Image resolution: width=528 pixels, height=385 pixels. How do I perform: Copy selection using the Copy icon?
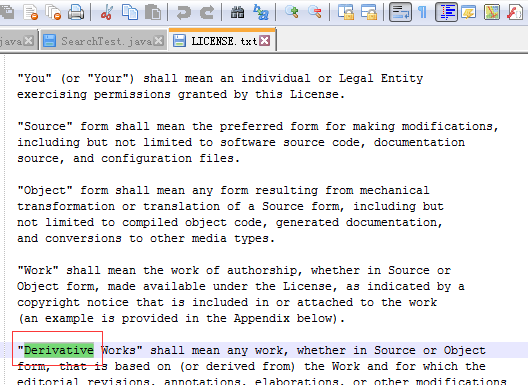point(130,12)
